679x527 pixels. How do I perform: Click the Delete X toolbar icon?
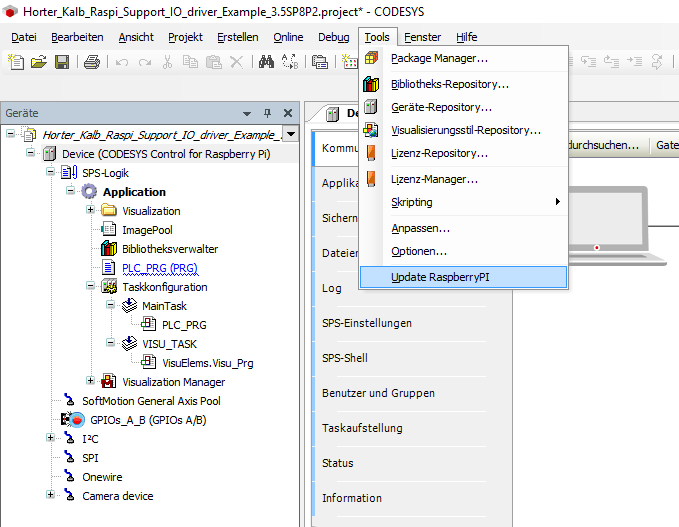[x=236, y=62]
